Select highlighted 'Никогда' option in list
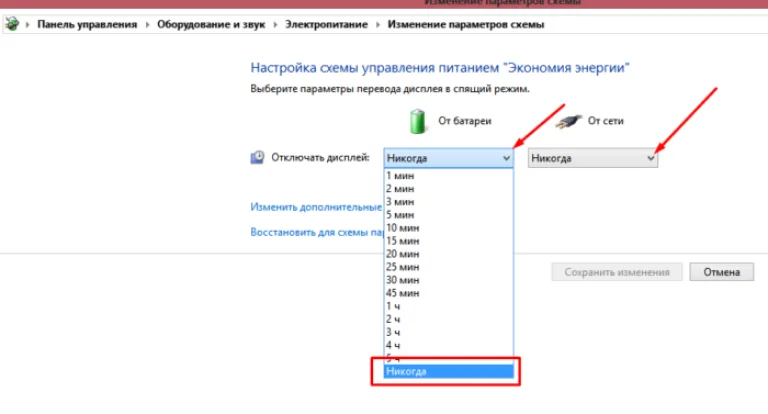 (x=448, y=371)
